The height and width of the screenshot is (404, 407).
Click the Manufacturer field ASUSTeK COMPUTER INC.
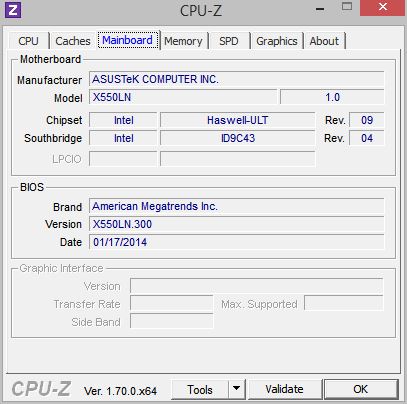[x=237, y=79]
